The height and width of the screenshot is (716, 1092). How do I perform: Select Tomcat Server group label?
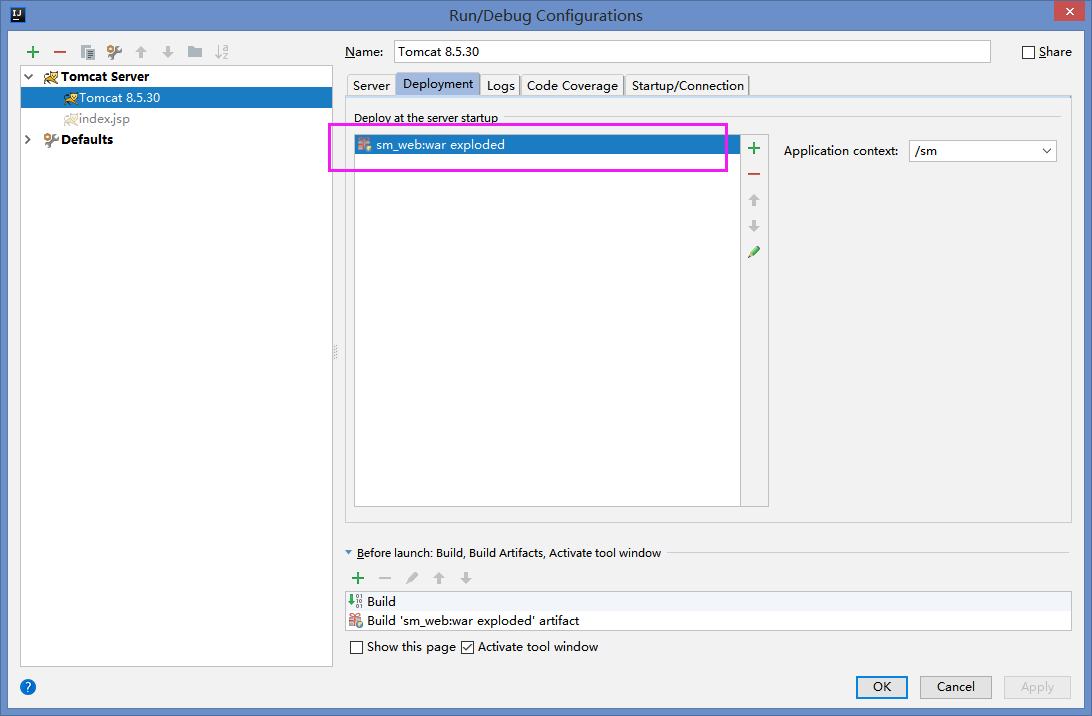click(105, 77)
